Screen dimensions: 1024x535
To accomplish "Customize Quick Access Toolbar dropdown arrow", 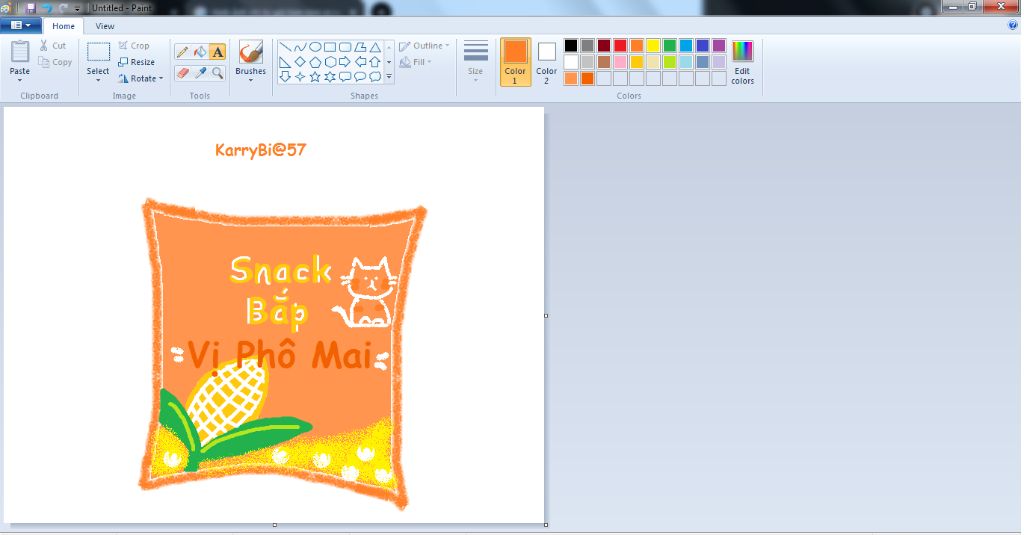I will pos(77,8).
